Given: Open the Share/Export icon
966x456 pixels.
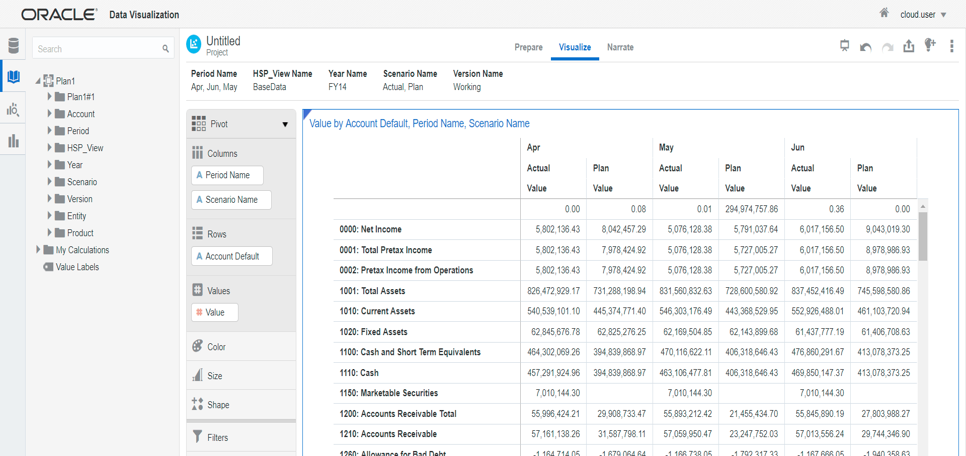Looking at the screenshot, I should coord(908,47).
